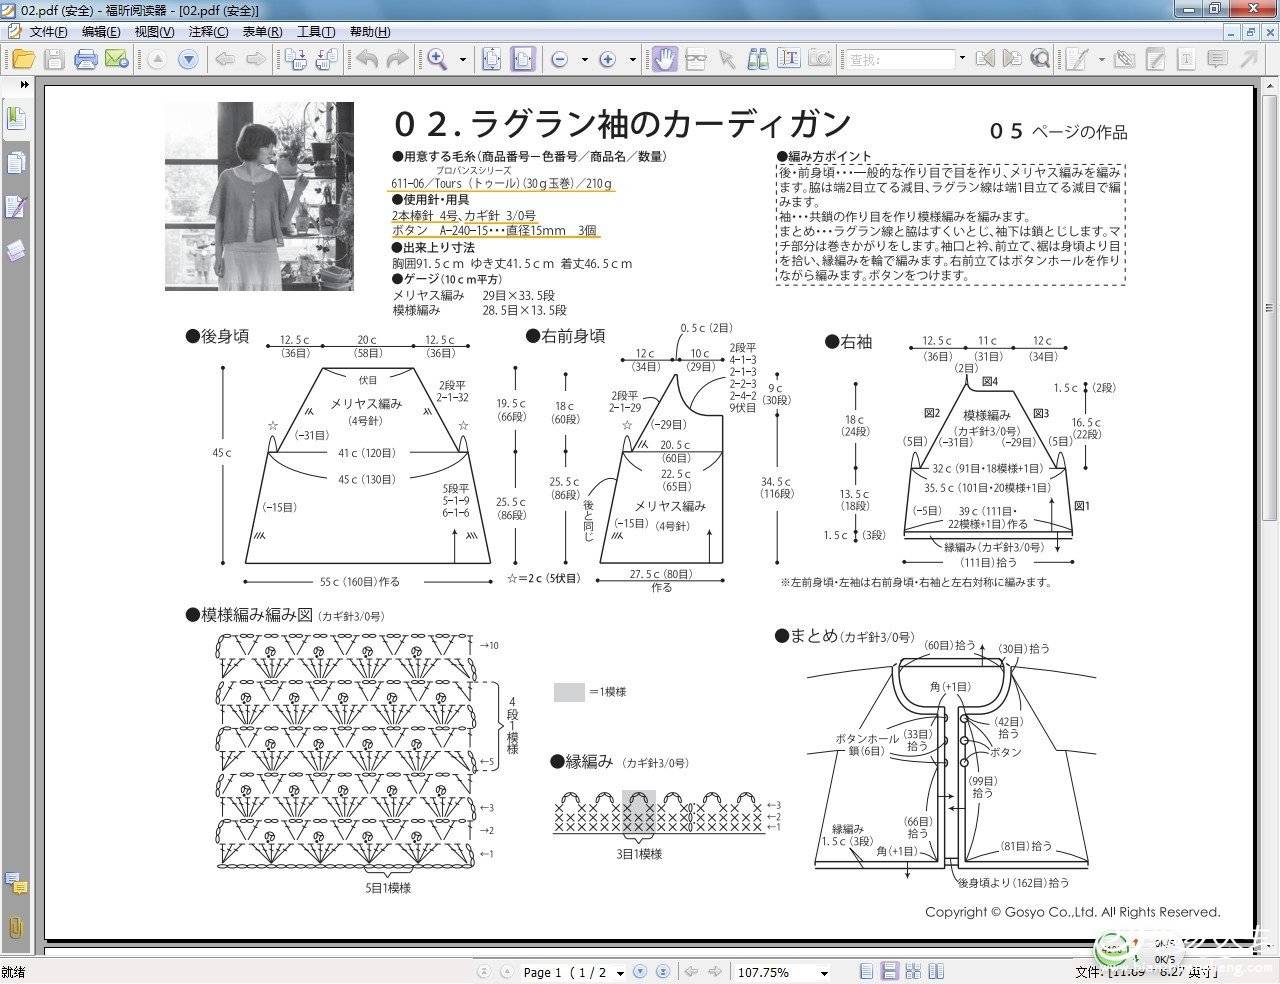Viewport: 1280px width, 984px height.
Task: Click the 查找 search input field
Action: [x=901, y=60]
